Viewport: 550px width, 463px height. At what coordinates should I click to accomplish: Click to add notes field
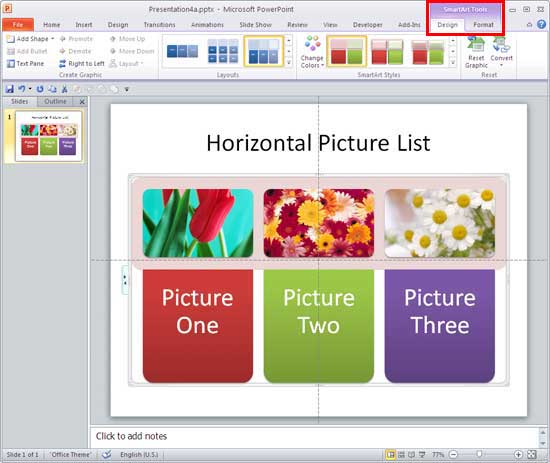point(314,436)
